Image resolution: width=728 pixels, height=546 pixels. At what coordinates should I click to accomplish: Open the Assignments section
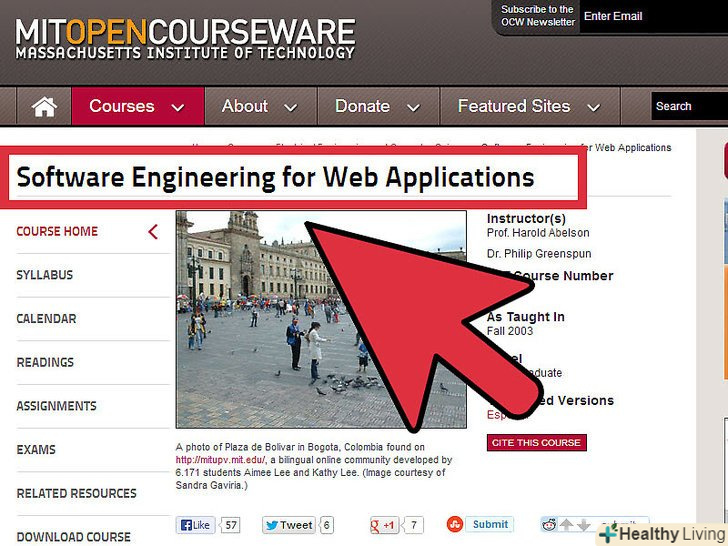pos(57,406)
